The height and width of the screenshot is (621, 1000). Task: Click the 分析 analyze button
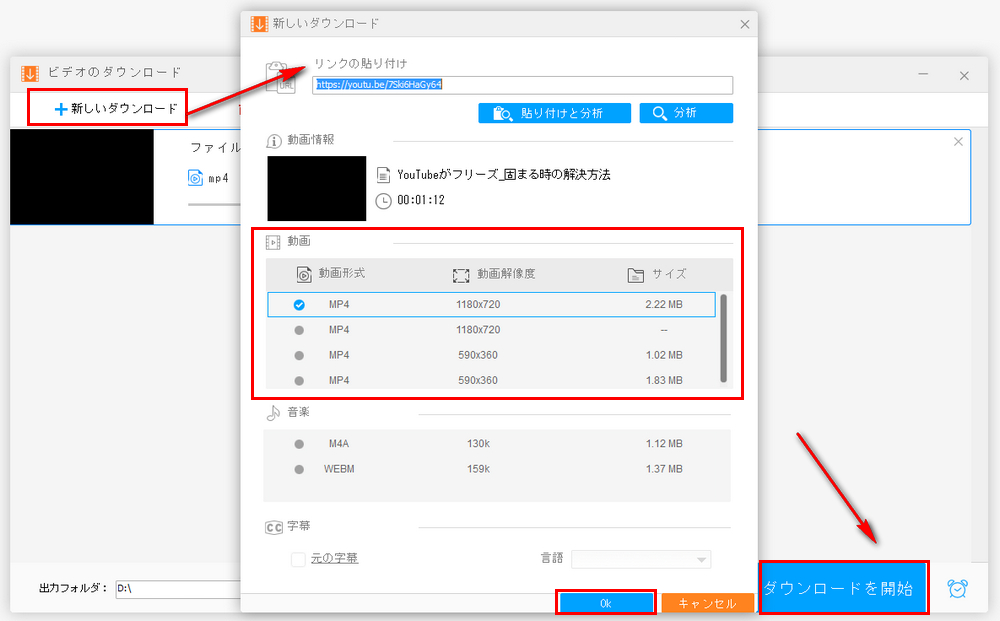(x=686, y=112)
